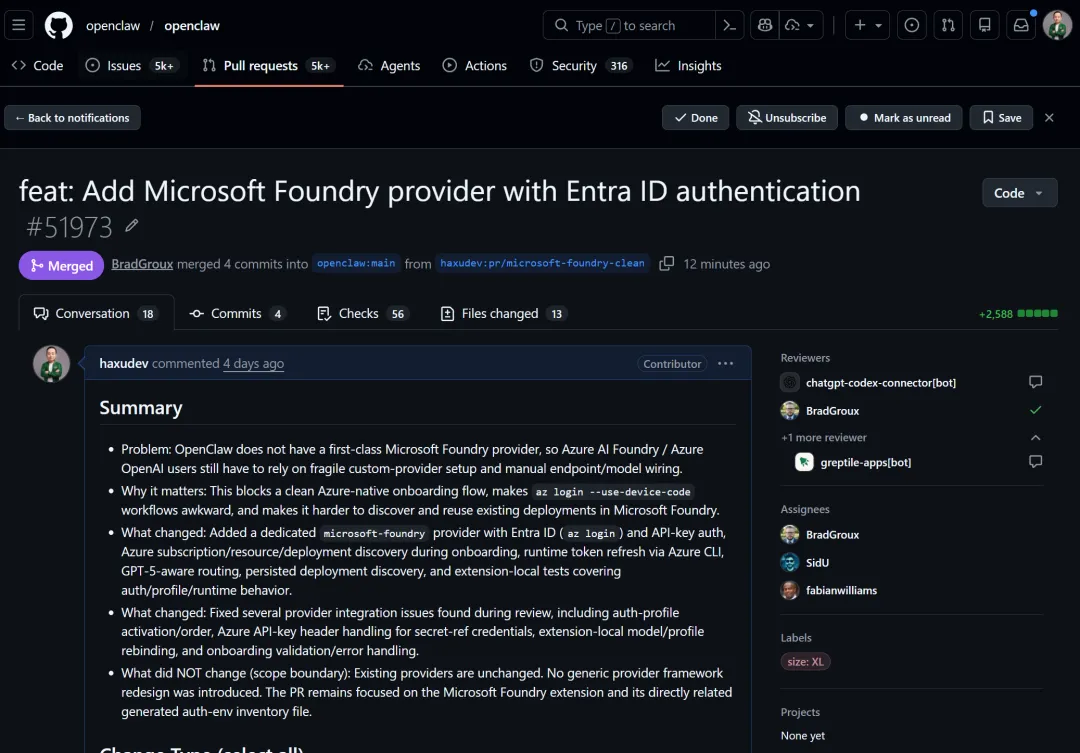View BradGroux approved review checkmark
Image resolution: width=1080 pixels, height=753 pixels.
click(1035, 410)
